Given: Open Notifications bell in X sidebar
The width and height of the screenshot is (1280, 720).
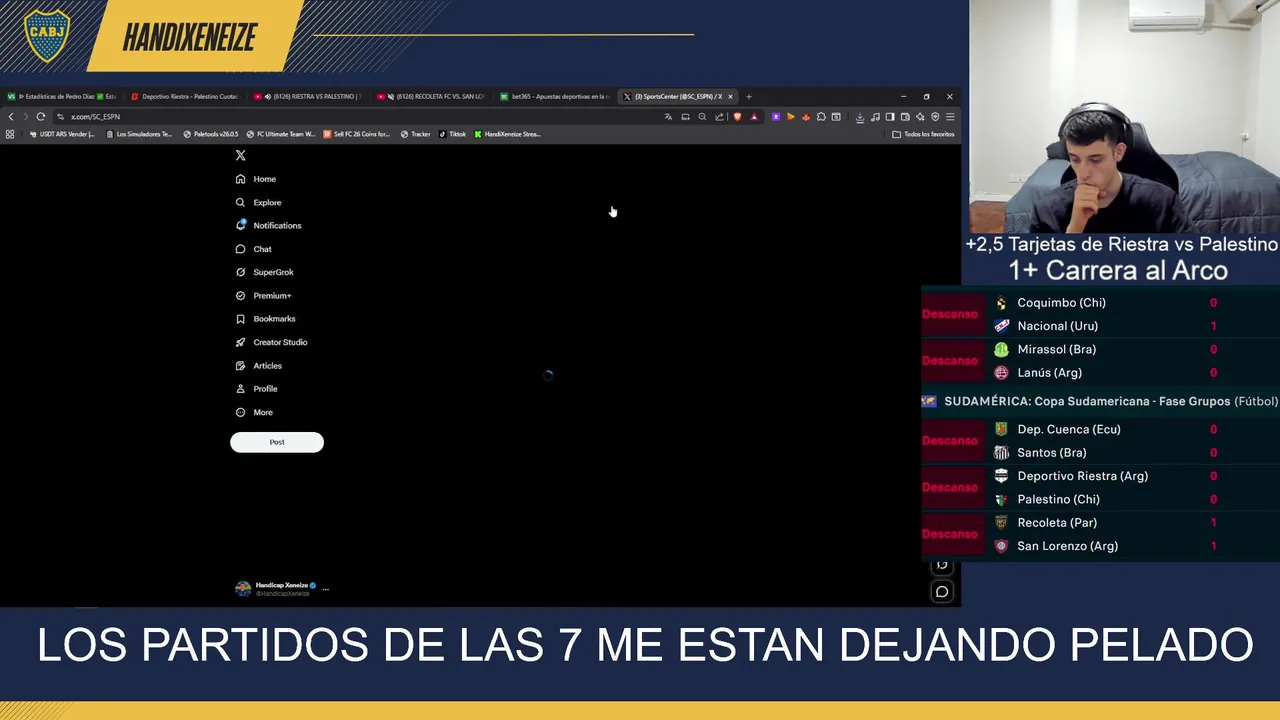Looking at the screenshot, I should coord(268,225).
